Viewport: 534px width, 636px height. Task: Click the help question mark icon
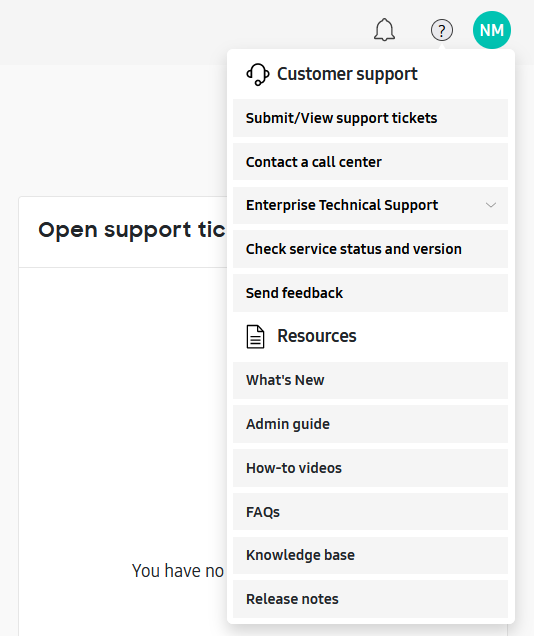pyautogui.click(x=442, y=30)
